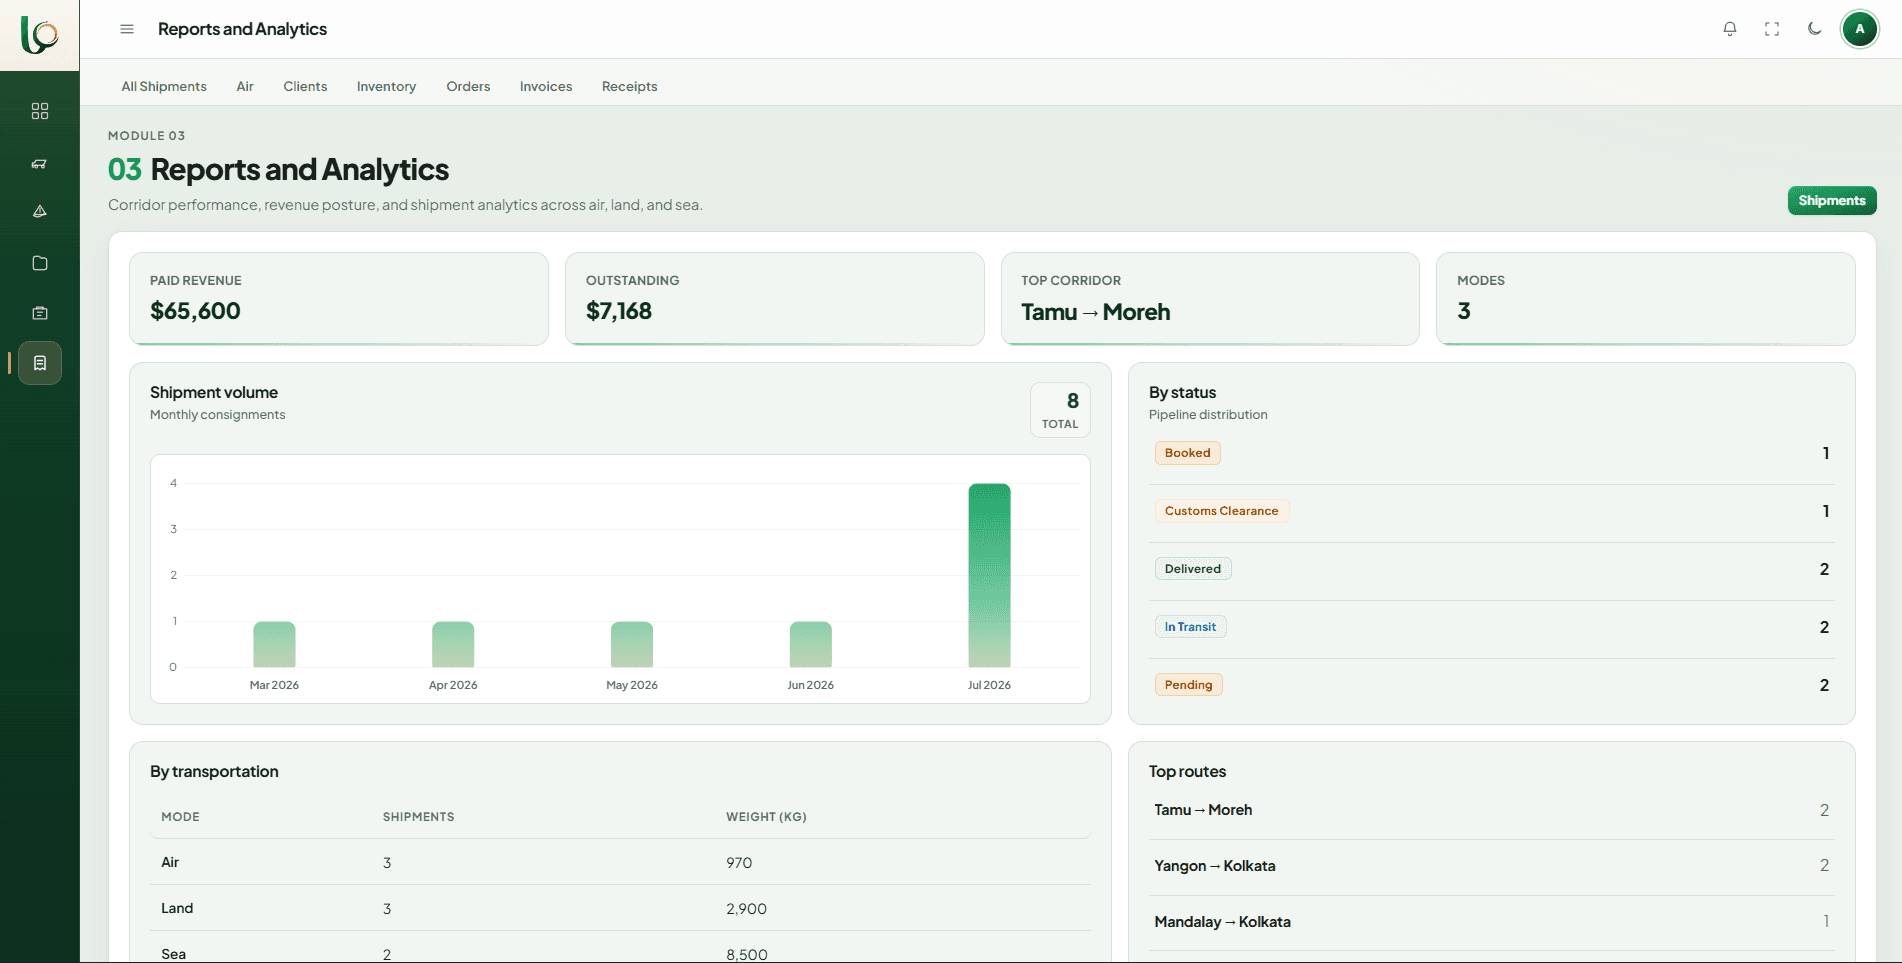Open notifications bell
This screenshot has width=1902, height=963.
click(x=1730, y=29)
